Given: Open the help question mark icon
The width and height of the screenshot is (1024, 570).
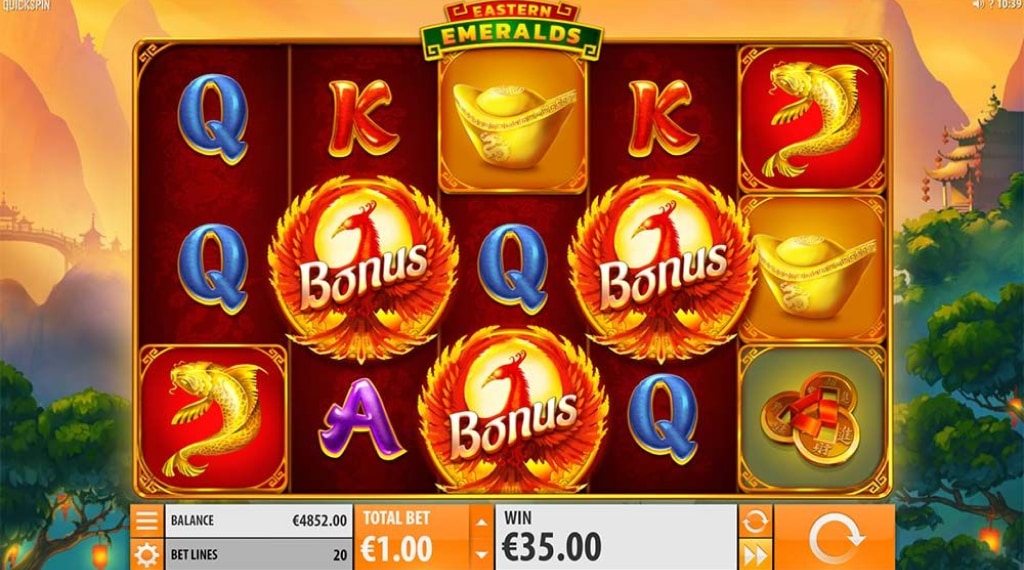Looking at the screenshot, I should 991,5.
